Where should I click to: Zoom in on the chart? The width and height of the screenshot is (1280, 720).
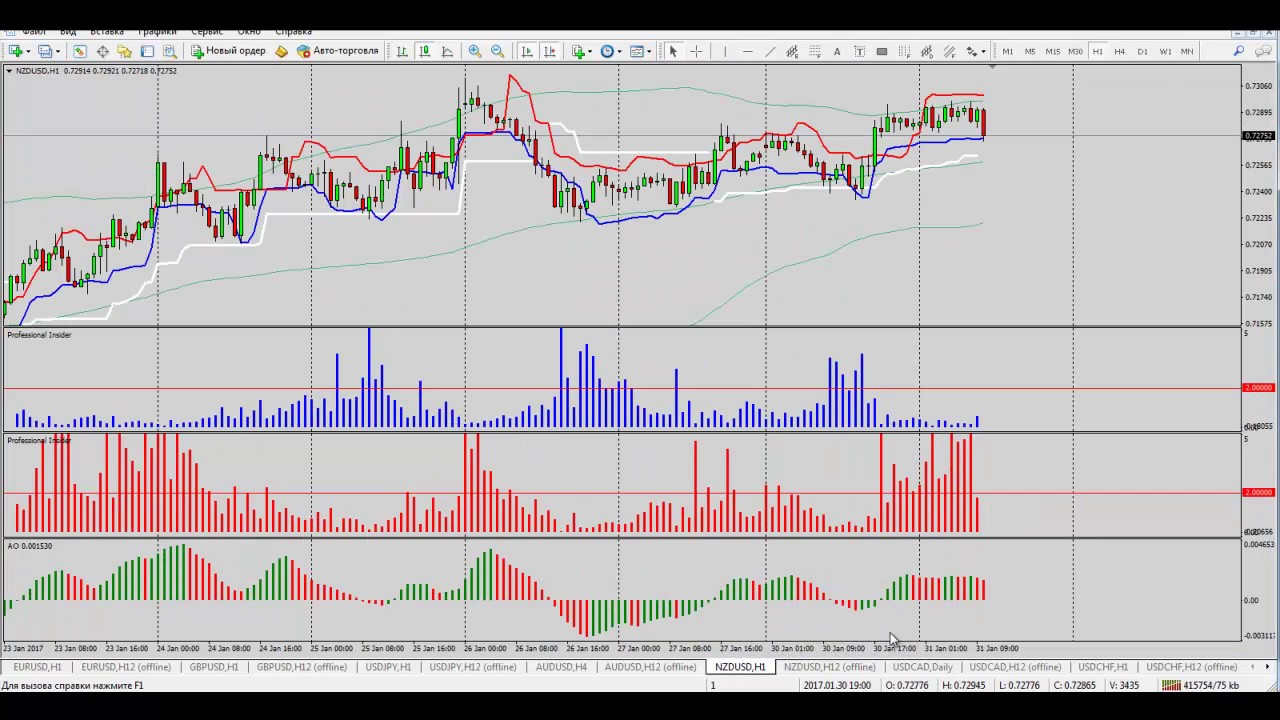point(475,51)
